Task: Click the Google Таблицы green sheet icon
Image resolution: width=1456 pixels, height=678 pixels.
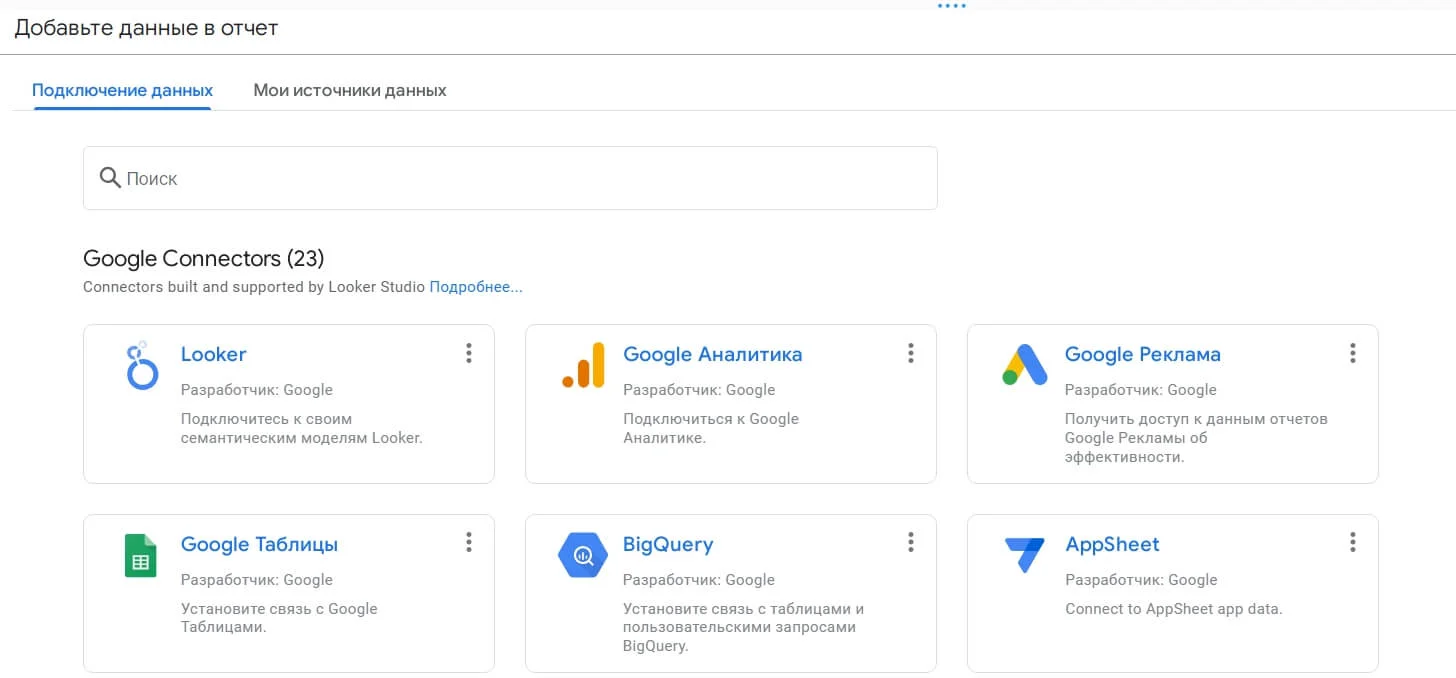Action: pos(141,556)
